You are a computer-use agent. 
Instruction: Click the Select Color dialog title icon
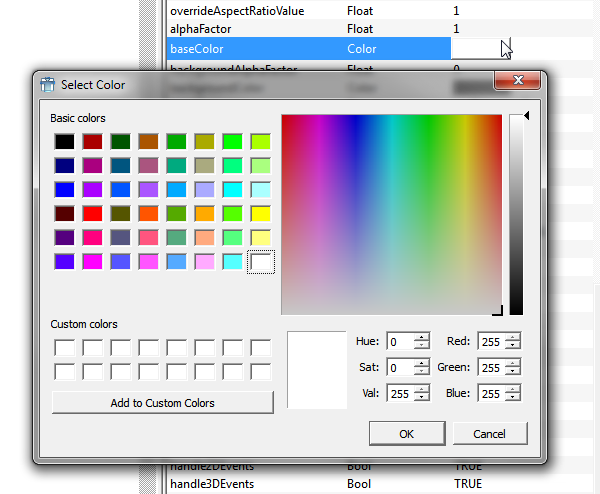coord(46,85)
